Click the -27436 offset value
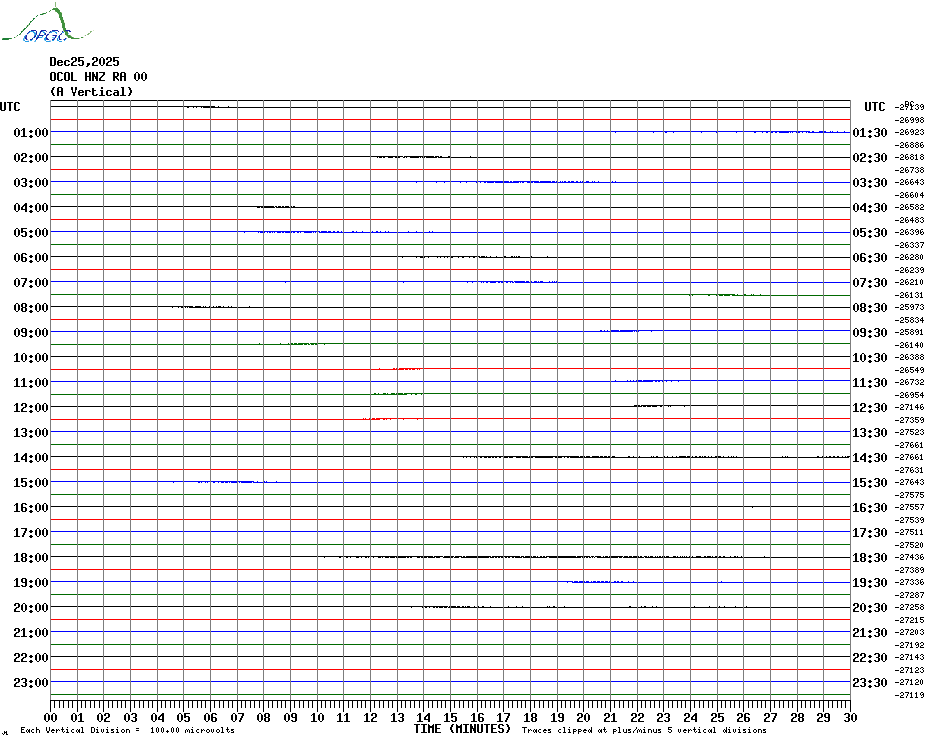 (909, 557)
